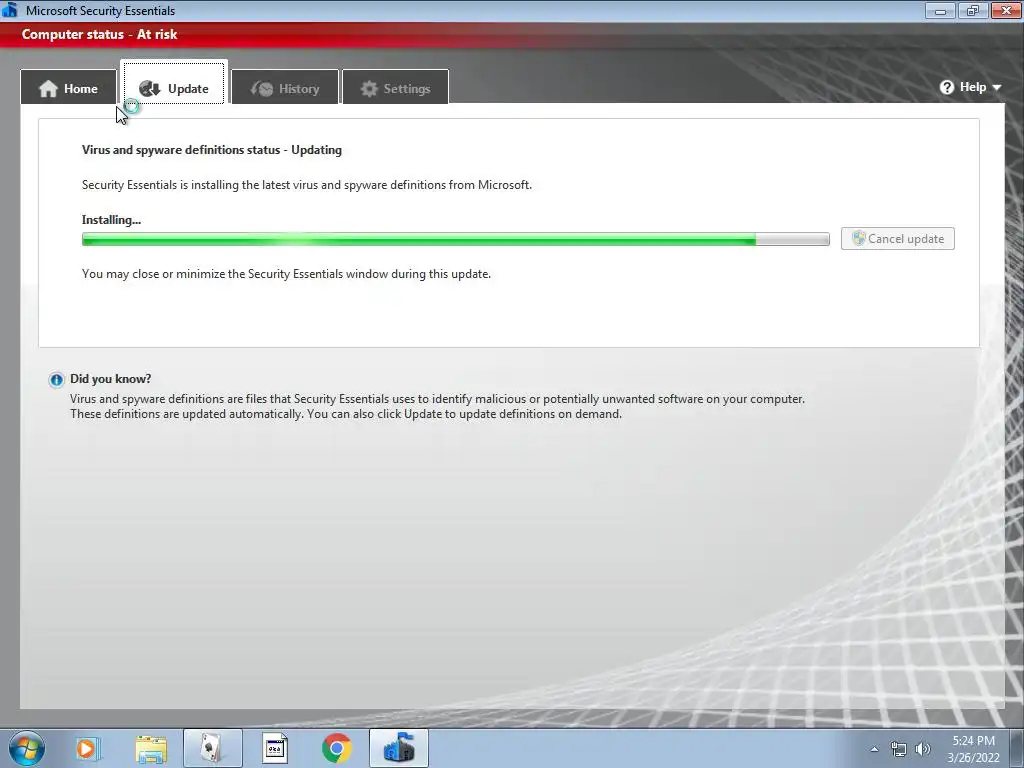1024x768 pixels.
Task: Click the globe icon on Update tab
Action: coord(150,88)
